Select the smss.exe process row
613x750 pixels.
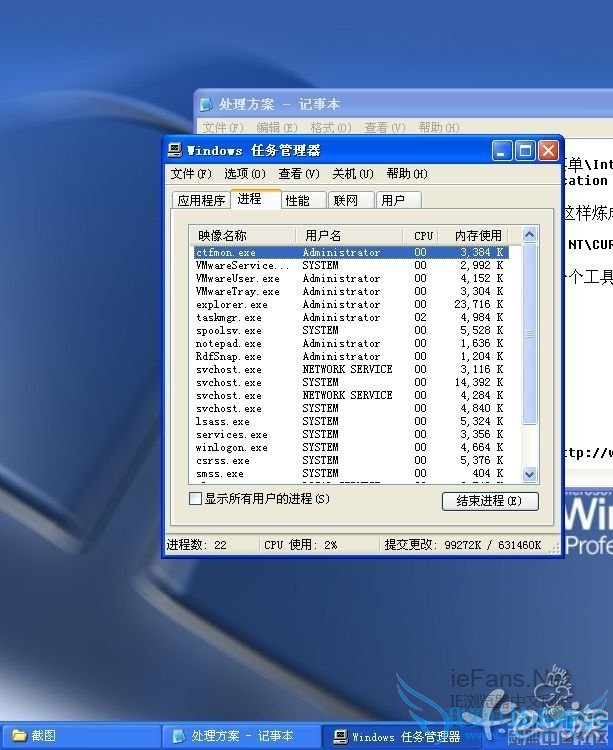(x=351, y=474)
